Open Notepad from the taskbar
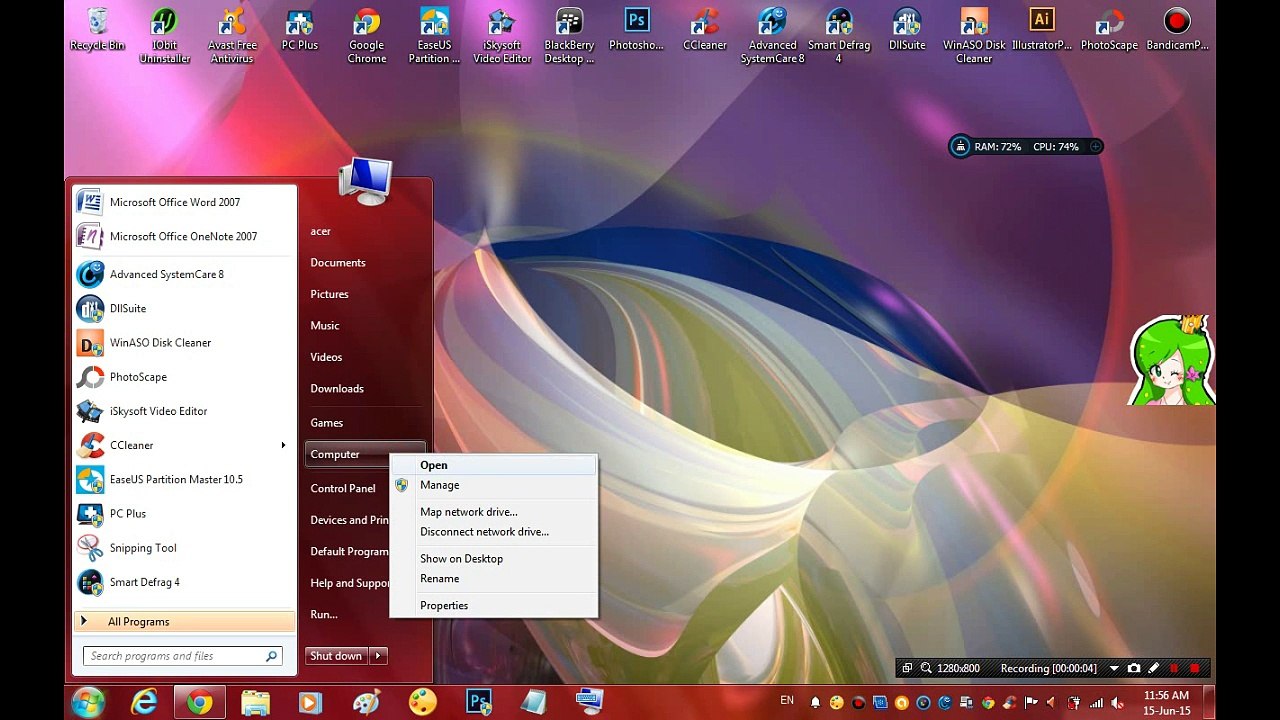This screenshot has width=1280, height=720. [x=534, y=703]
